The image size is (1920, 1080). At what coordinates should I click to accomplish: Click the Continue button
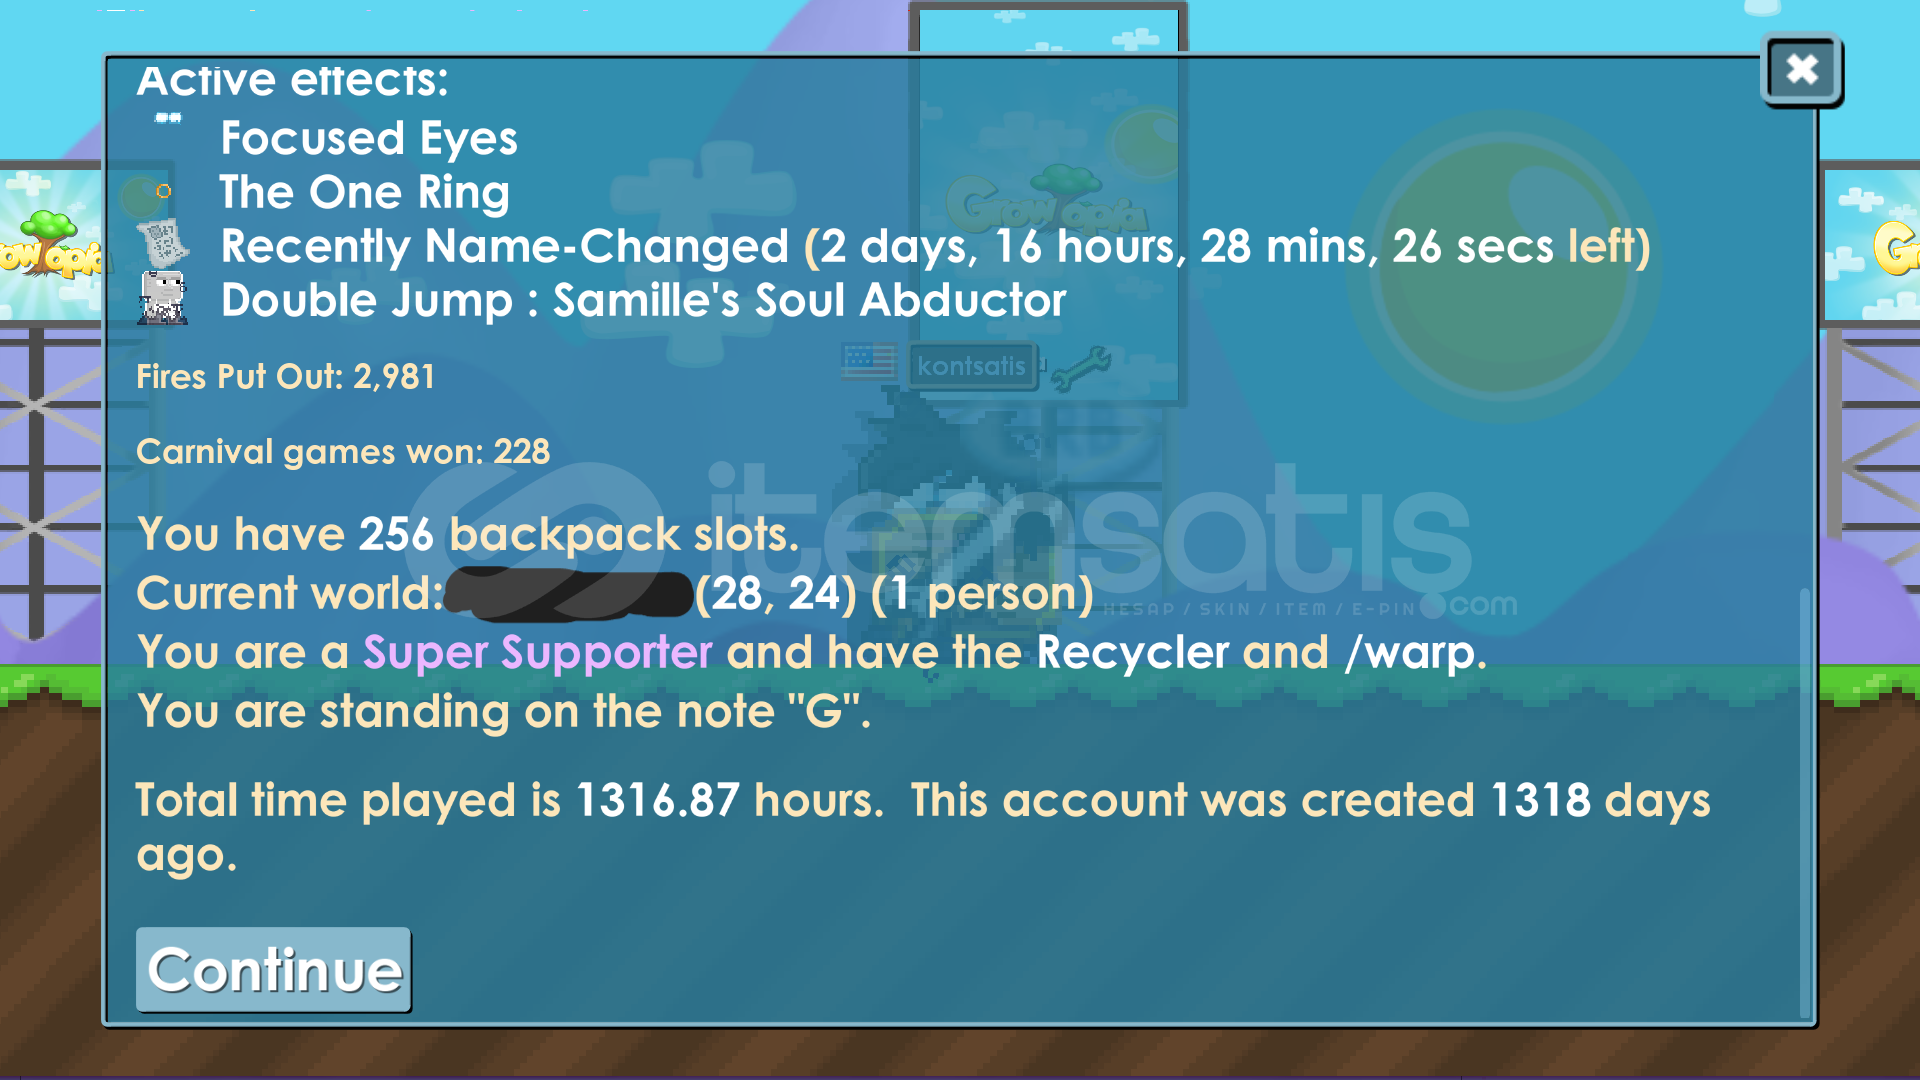(273, 969)
